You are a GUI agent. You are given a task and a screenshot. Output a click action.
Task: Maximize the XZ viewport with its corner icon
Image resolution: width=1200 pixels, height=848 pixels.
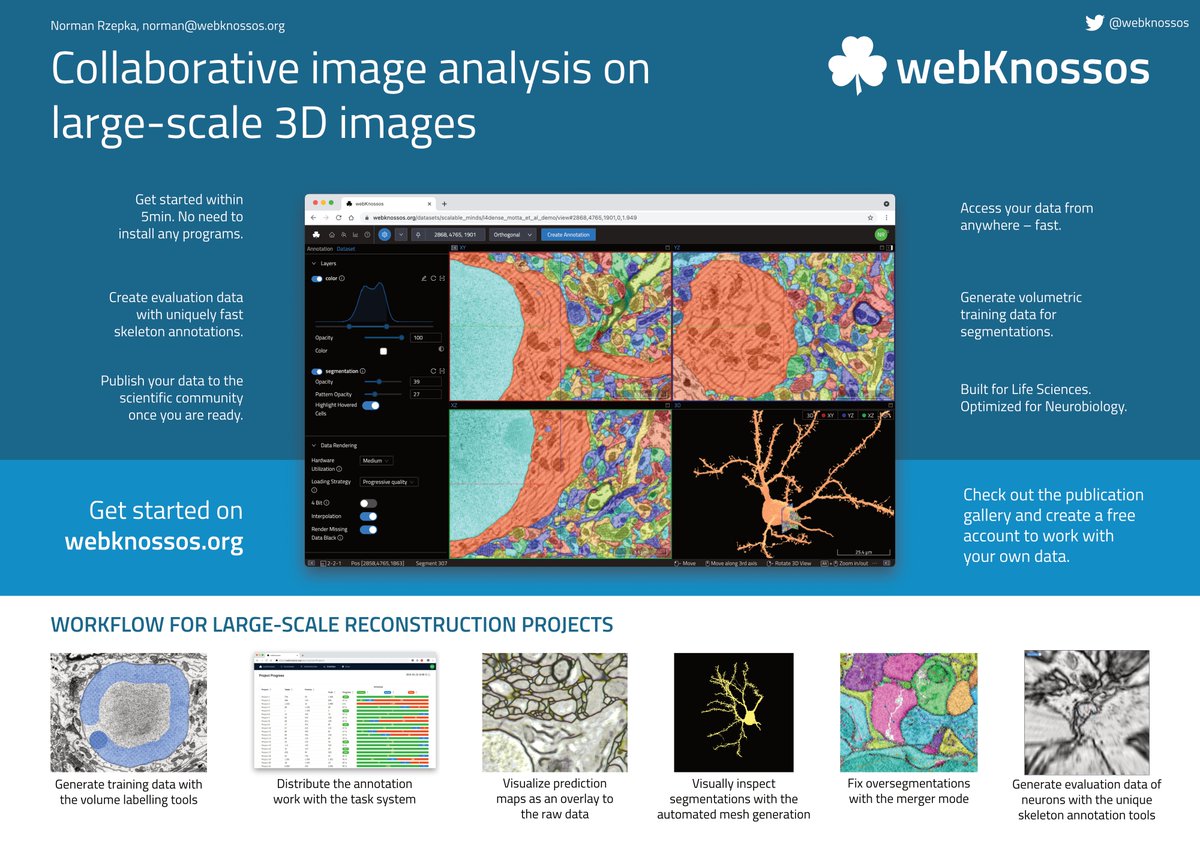pos(667,407)
